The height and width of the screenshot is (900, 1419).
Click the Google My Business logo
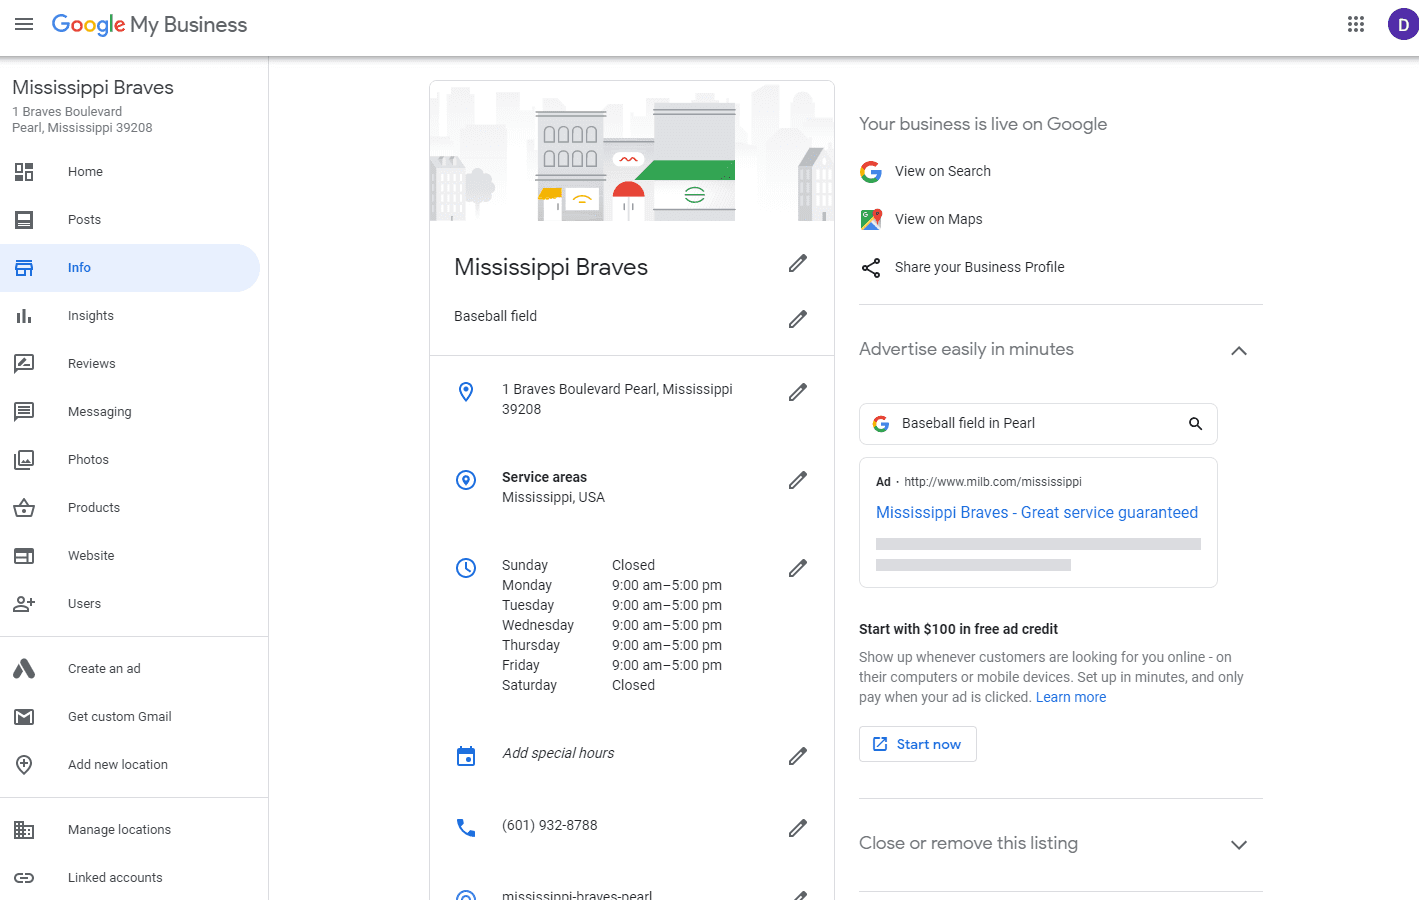(149, 25)
